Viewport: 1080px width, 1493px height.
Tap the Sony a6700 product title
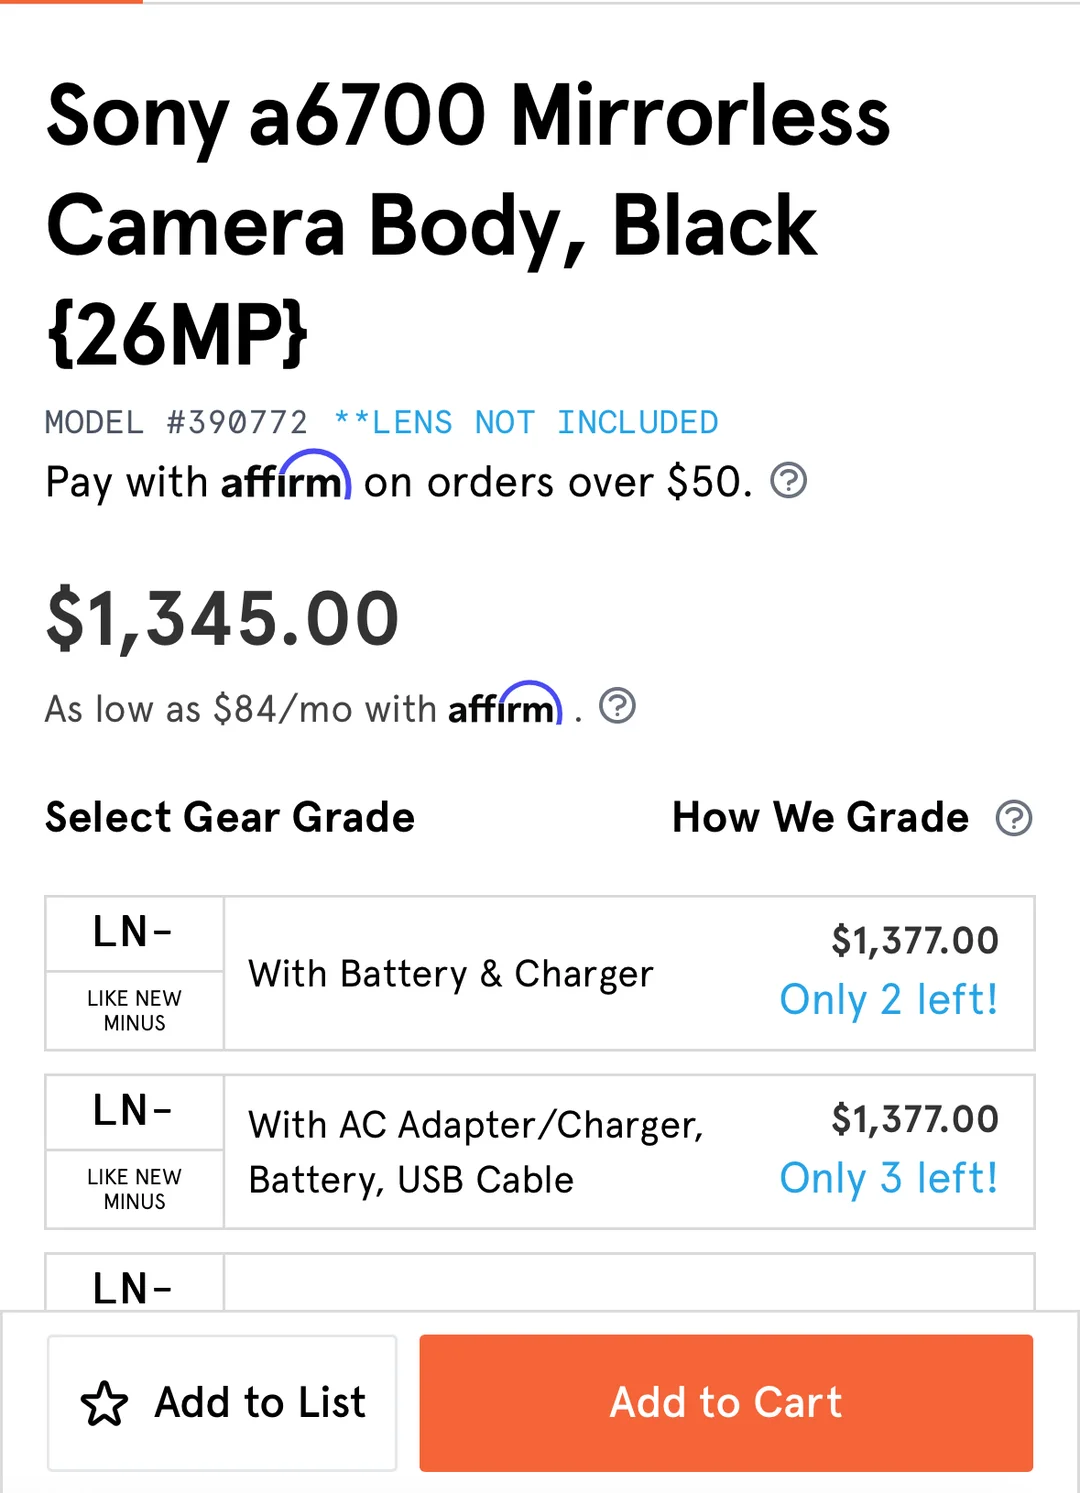click(x=468, y=224)
